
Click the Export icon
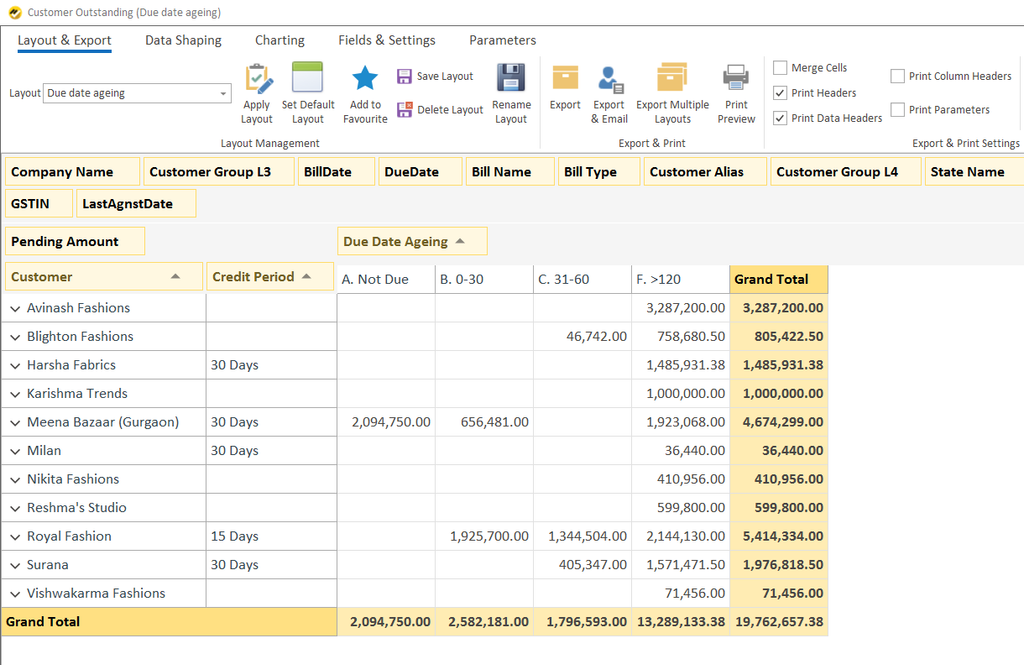(x=565, y=78)
